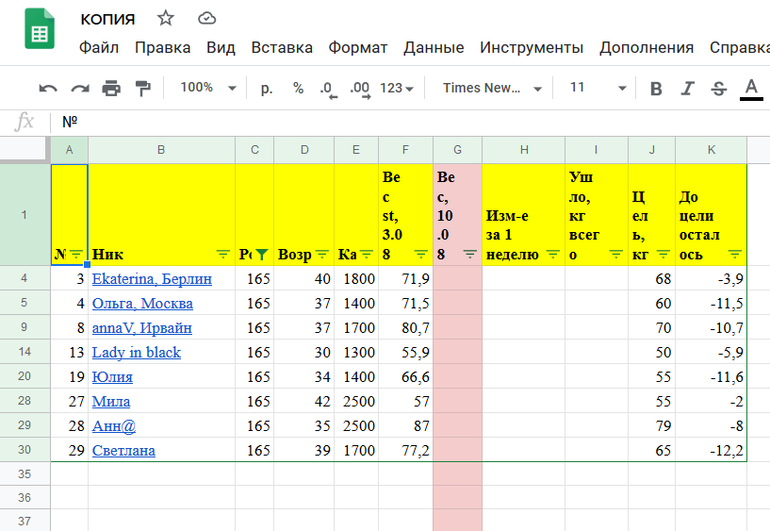
Task: Open the Times New font dropdown
Action: point(492,88)
